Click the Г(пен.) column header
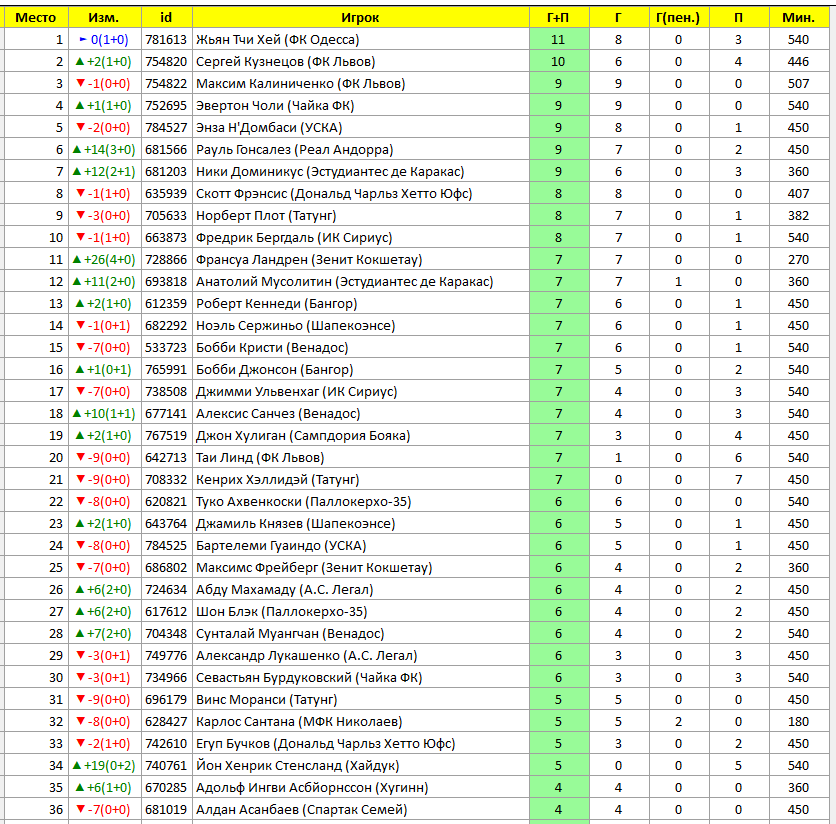The width and height of the screenshot is (836, 824). (678, 18)
